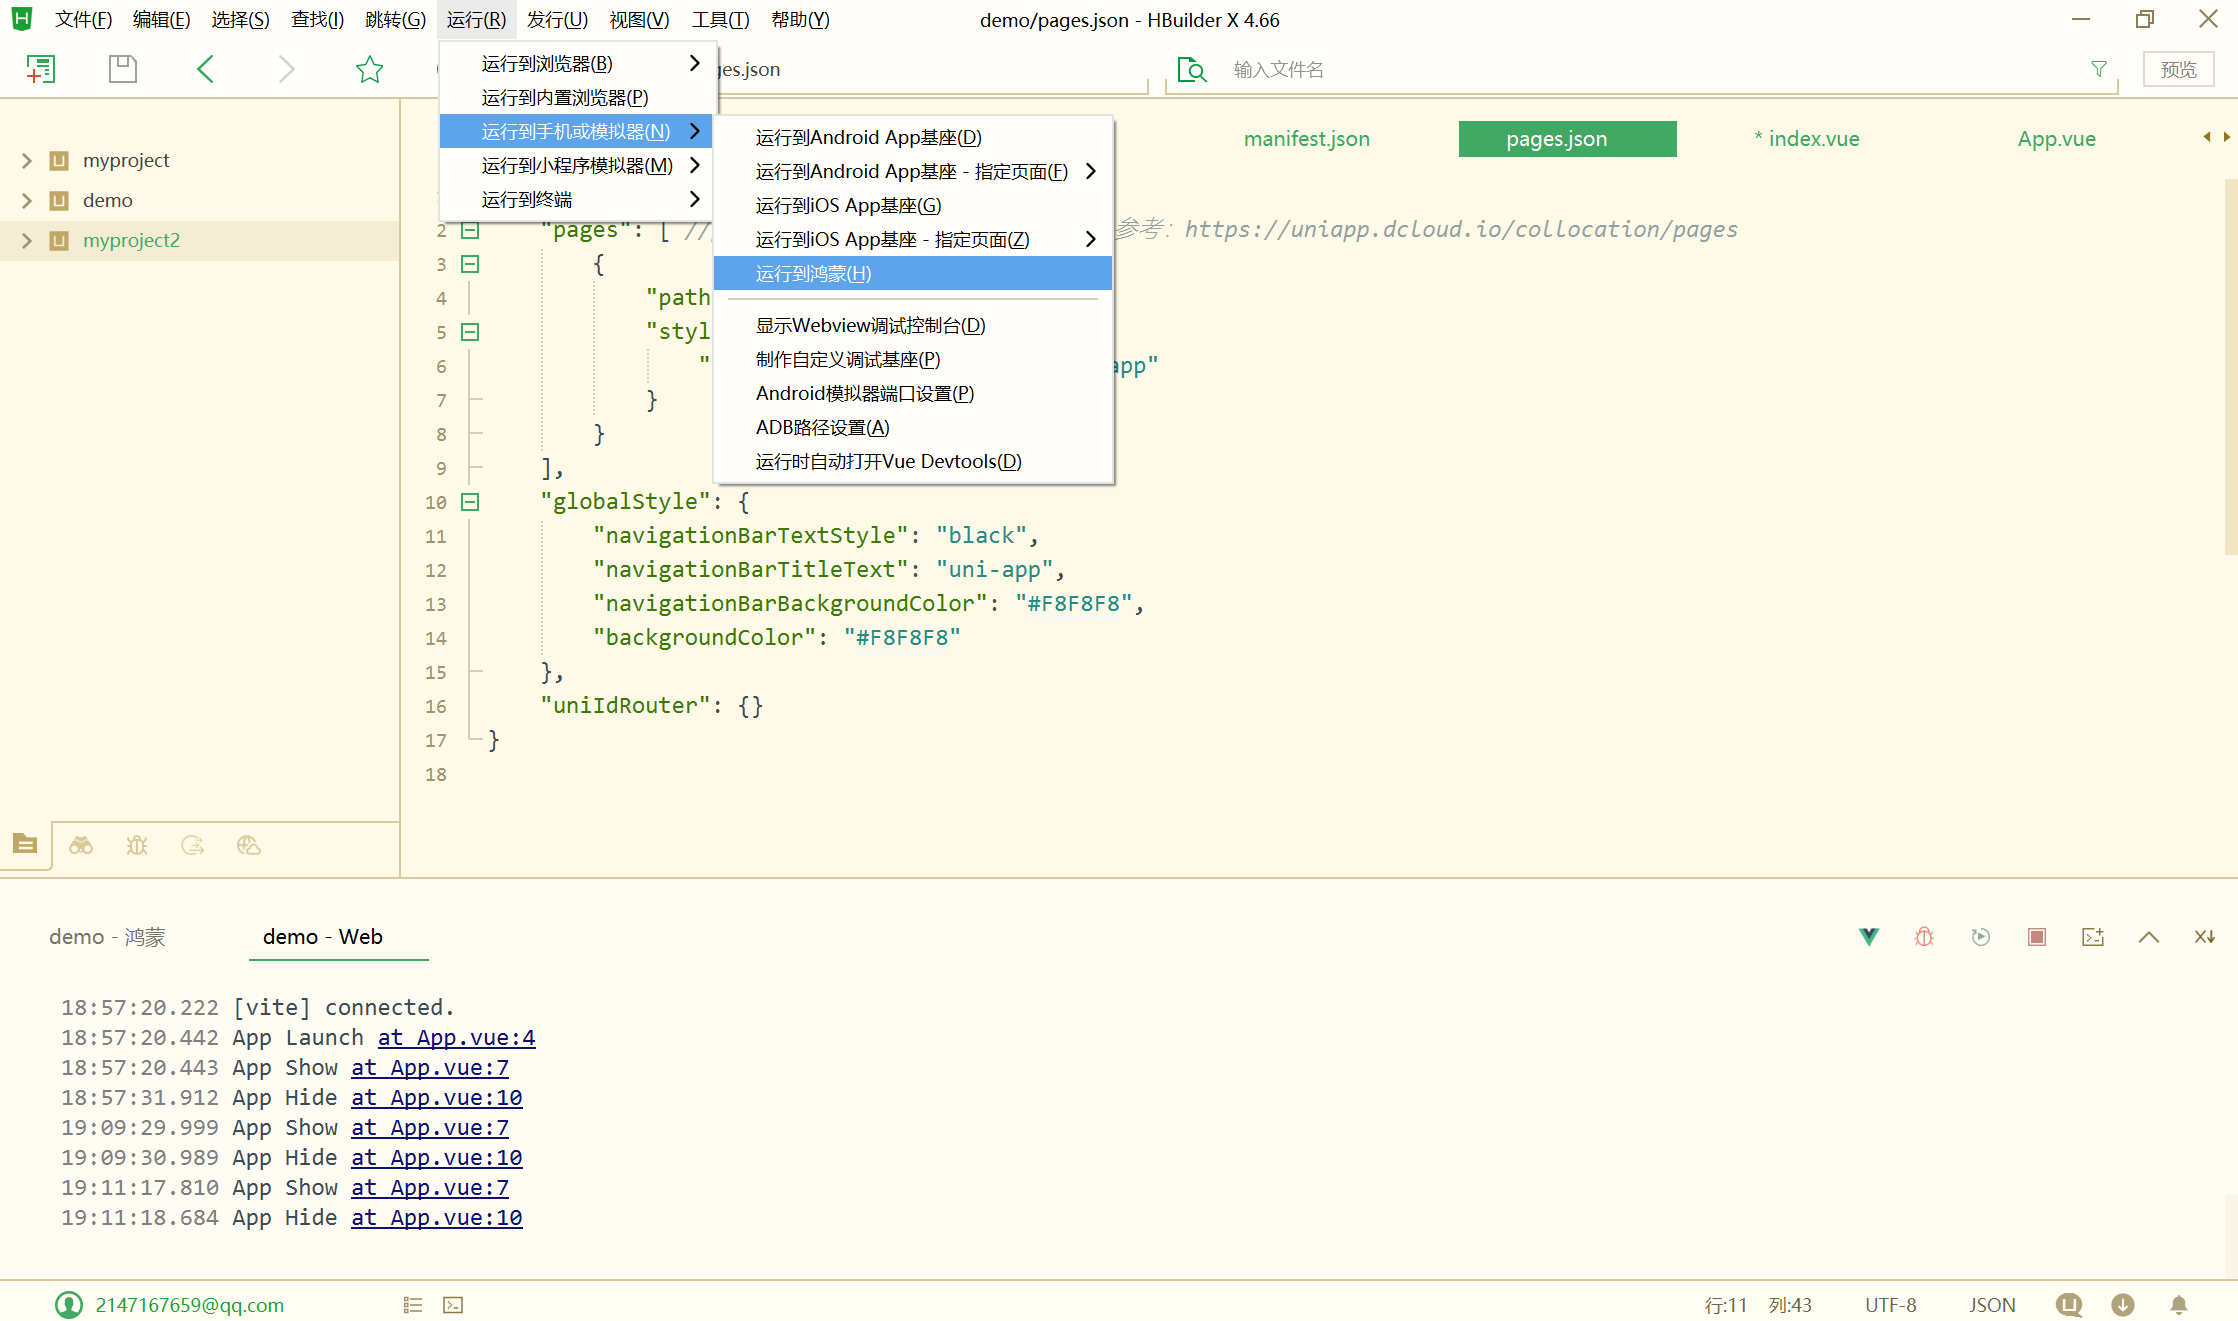This screenshot has width=2238, height=1321.
Task: Click the download arrow status icon
Action: [2123, 1305]
